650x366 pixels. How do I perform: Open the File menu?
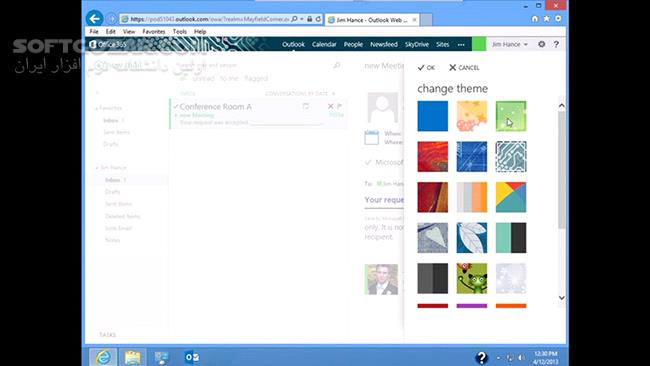tap(94, 32)
